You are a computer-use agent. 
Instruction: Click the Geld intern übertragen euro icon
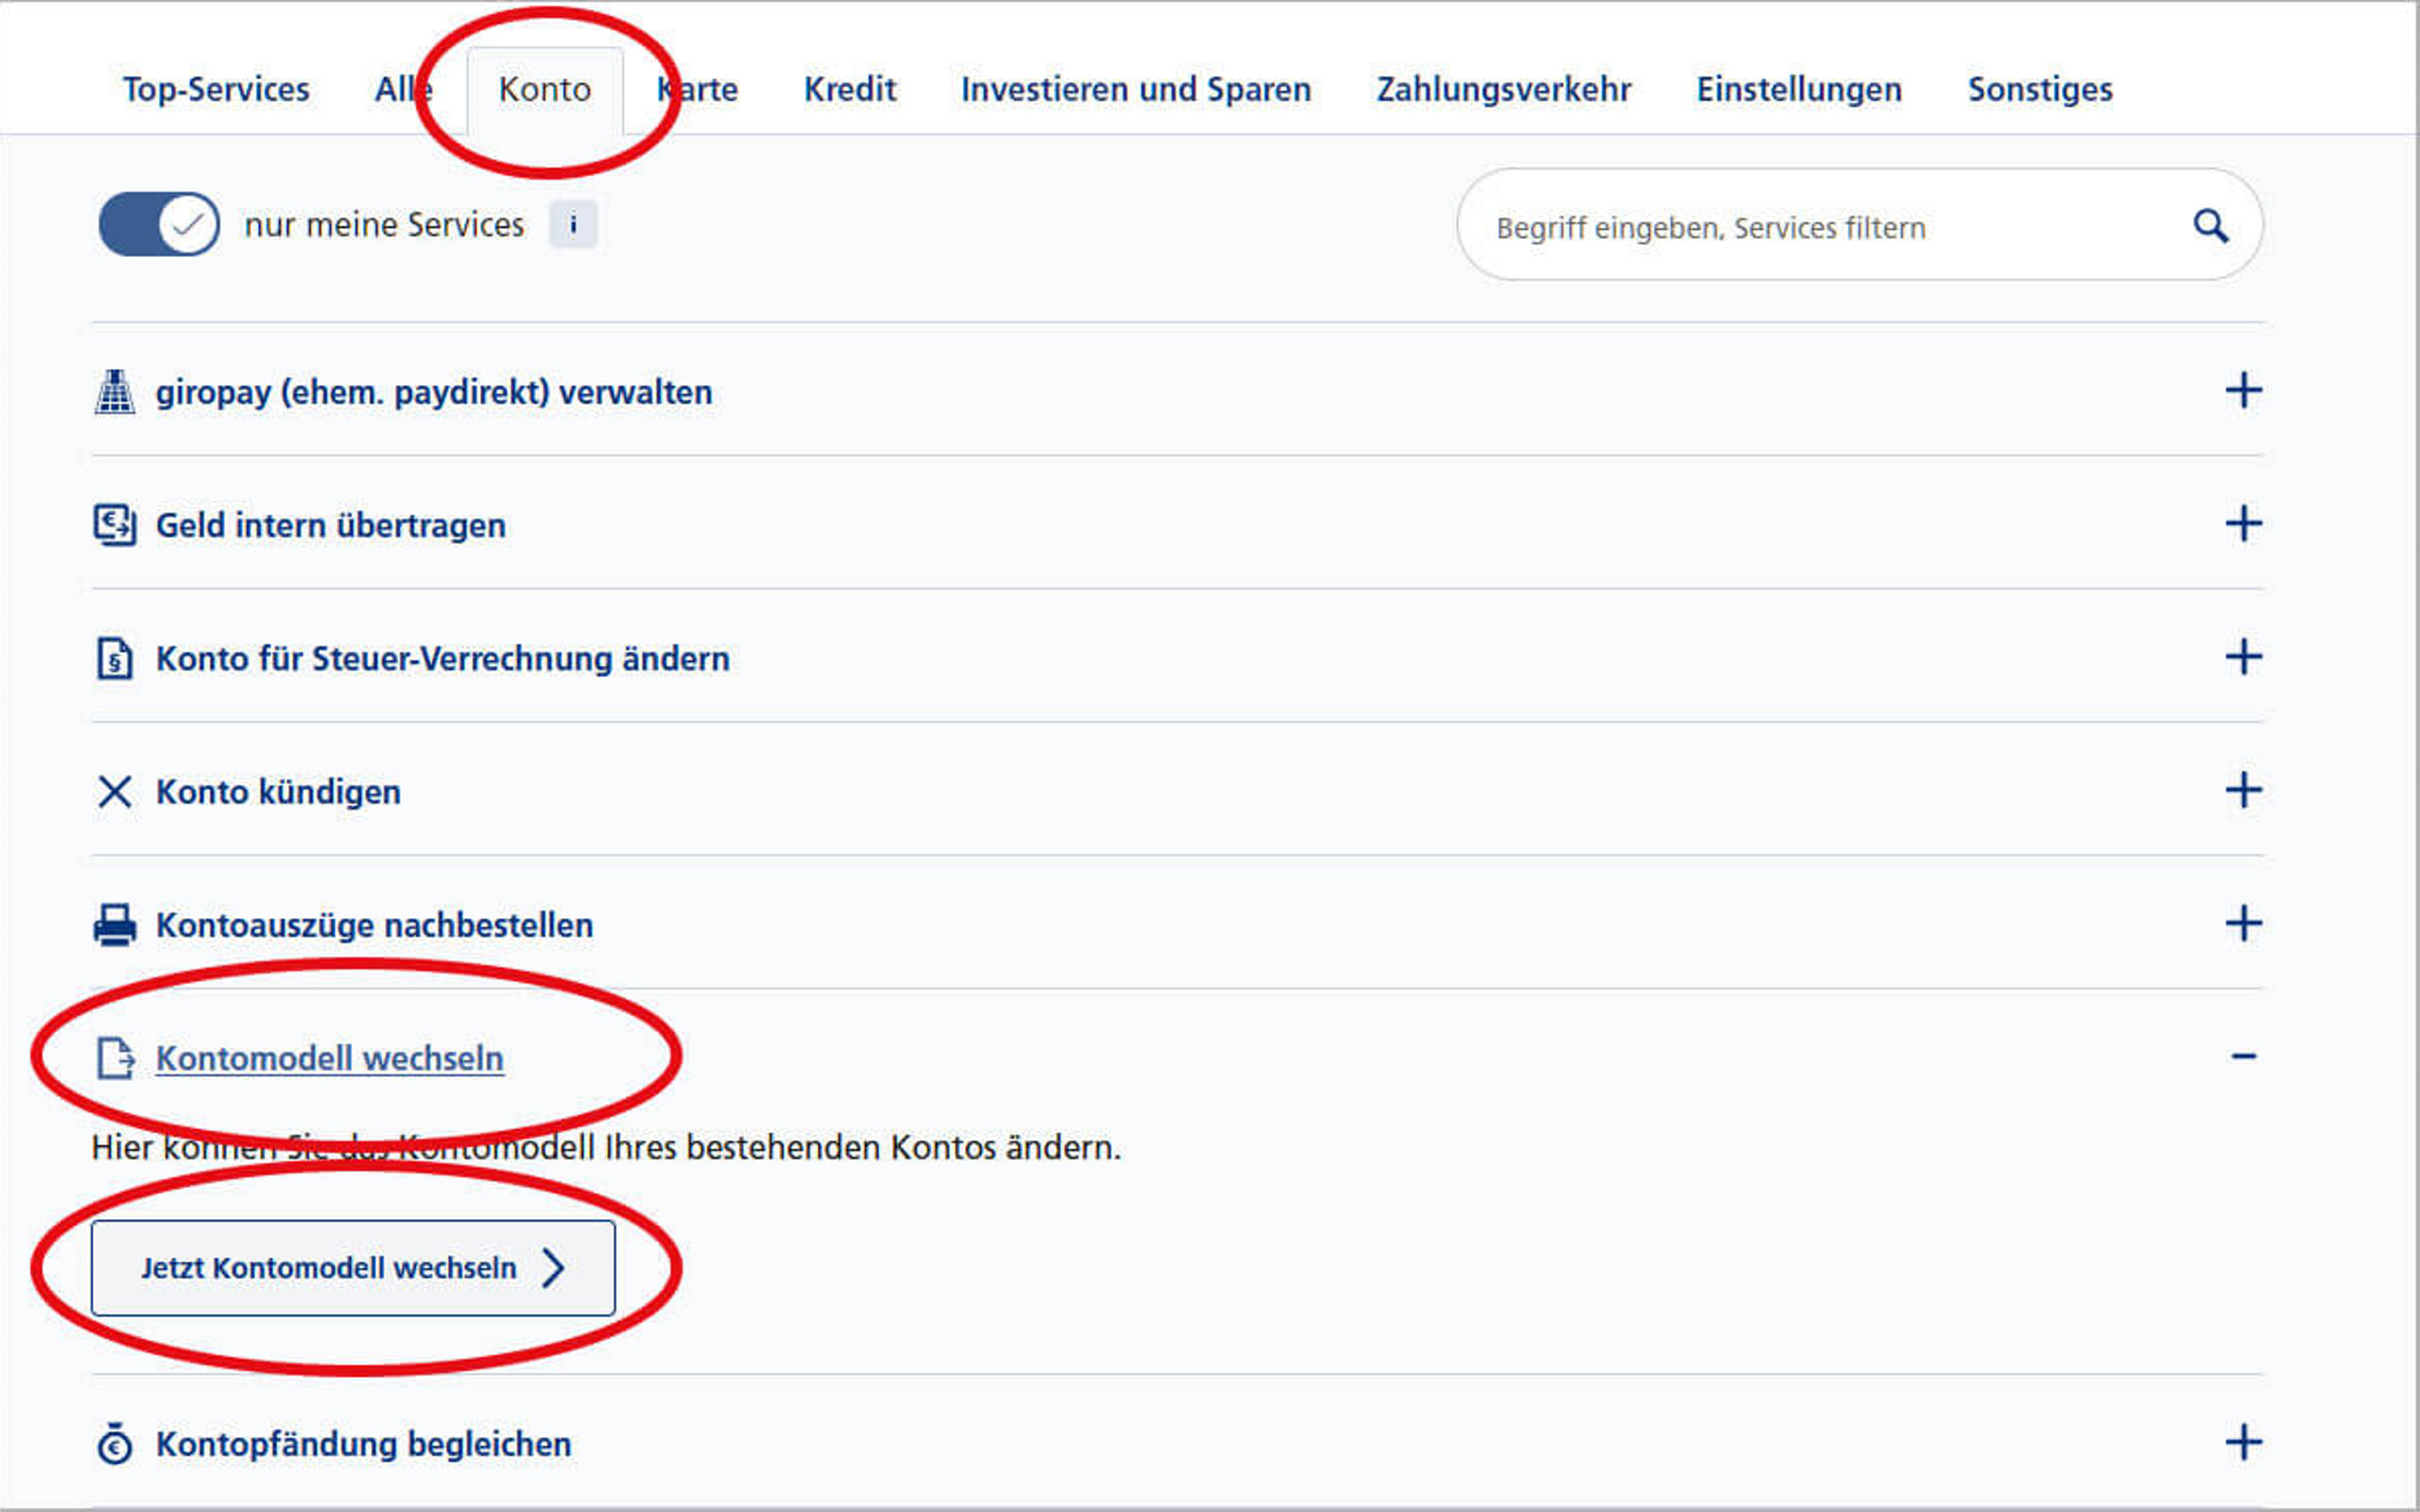click(x=115, y=524)
